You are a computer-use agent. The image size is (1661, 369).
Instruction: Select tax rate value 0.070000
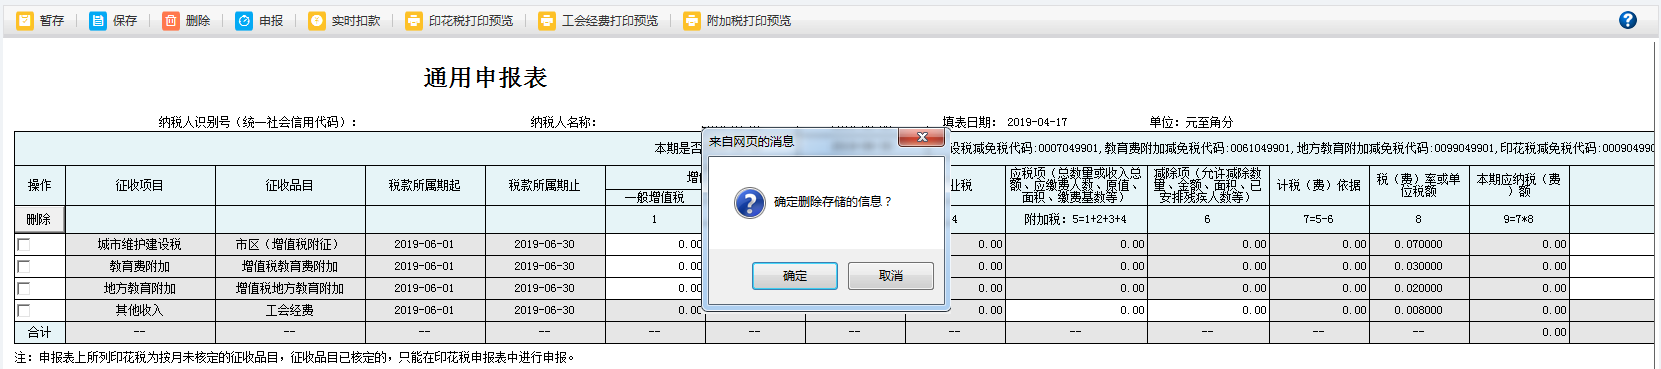pyautogui.click(x=1419, y=244)
